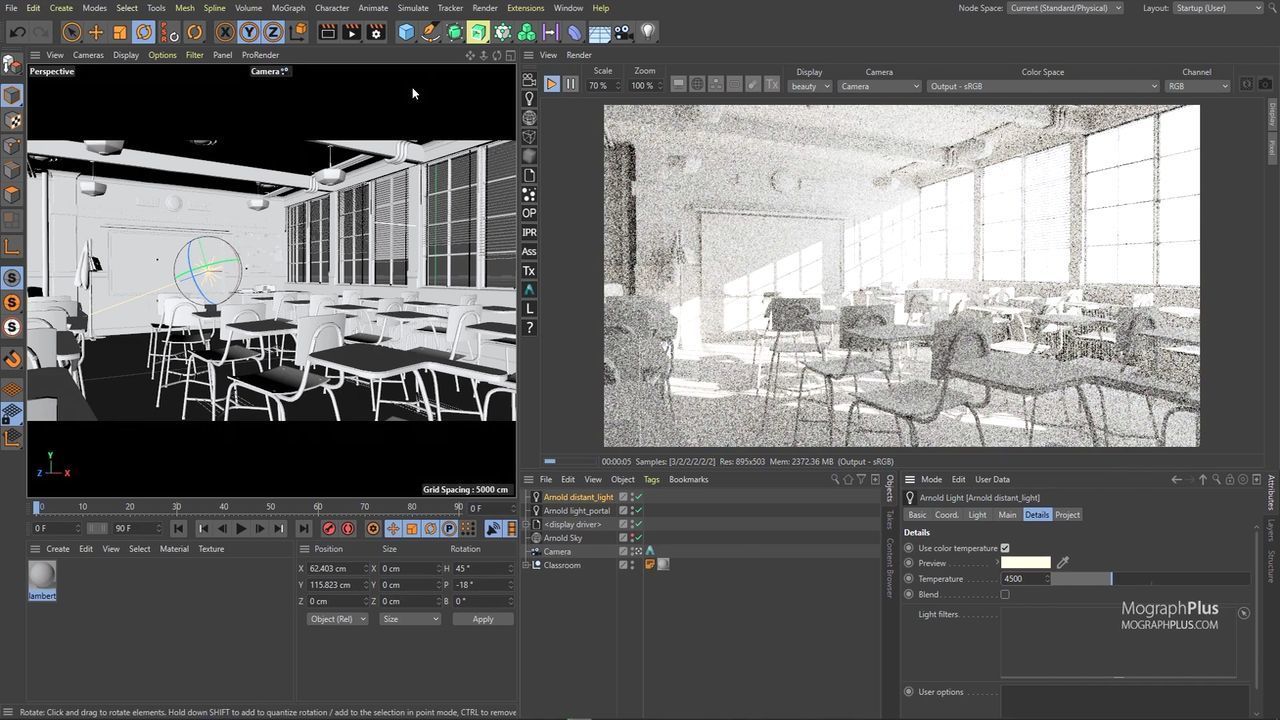Enable the Blend checkbox
This screenshot has width=1280, height=720.
[1005, 594]
